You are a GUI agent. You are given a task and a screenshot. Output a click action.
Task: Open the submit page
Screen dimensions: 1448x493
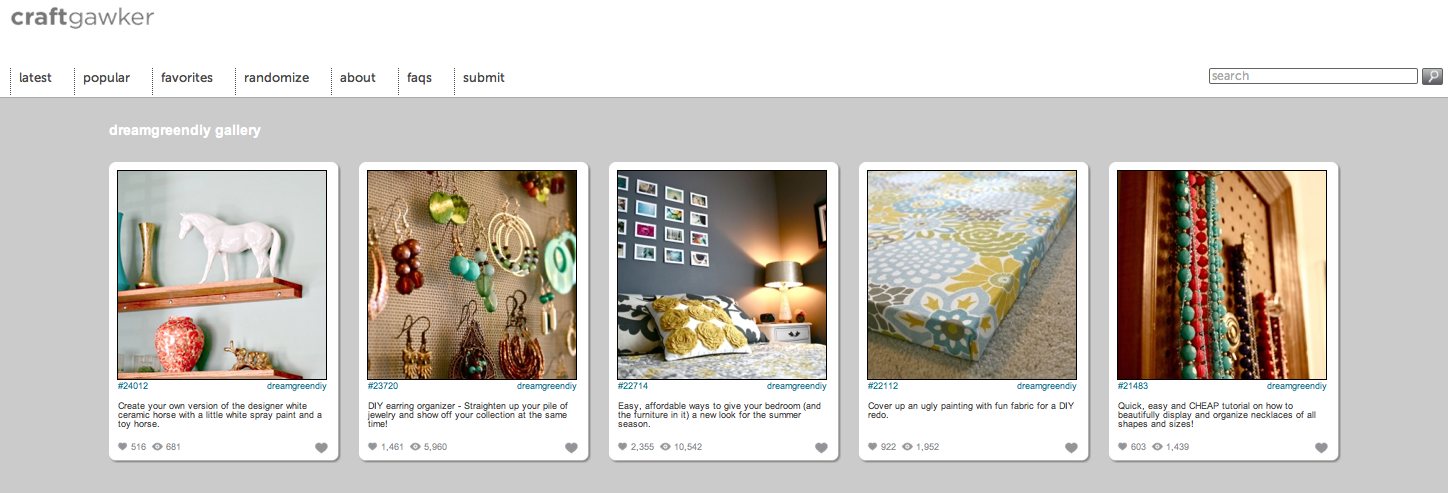click(484, 77)
